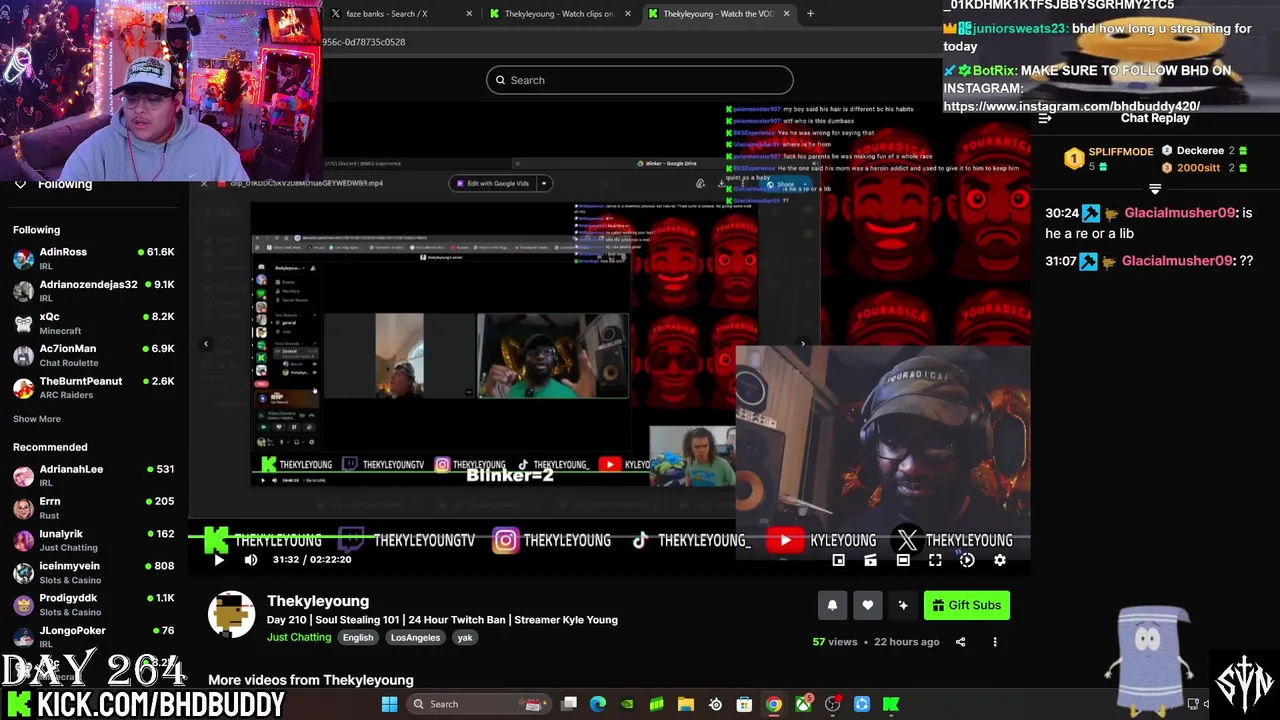Select the English tag
This screenshot has width=1280, height=720.
pos(358,638)
